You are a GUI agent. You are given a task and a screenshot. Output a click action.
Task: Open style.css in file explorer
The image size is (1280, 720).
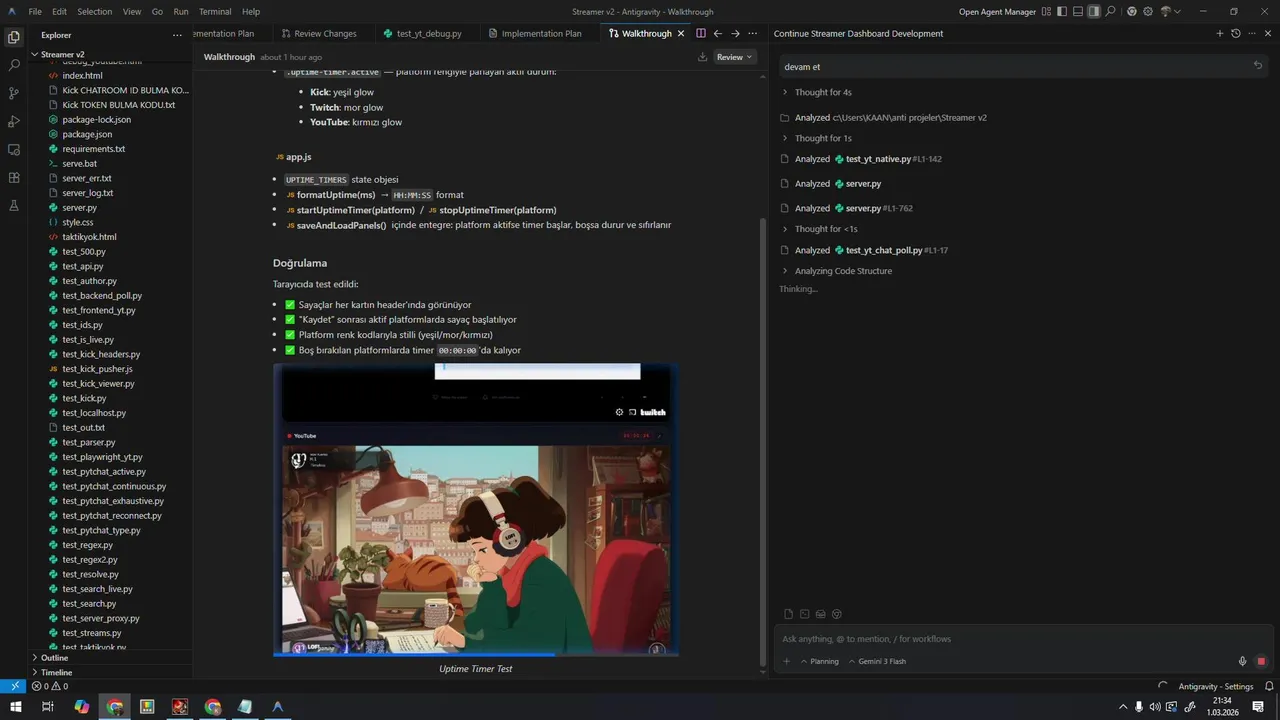[78, 222]
